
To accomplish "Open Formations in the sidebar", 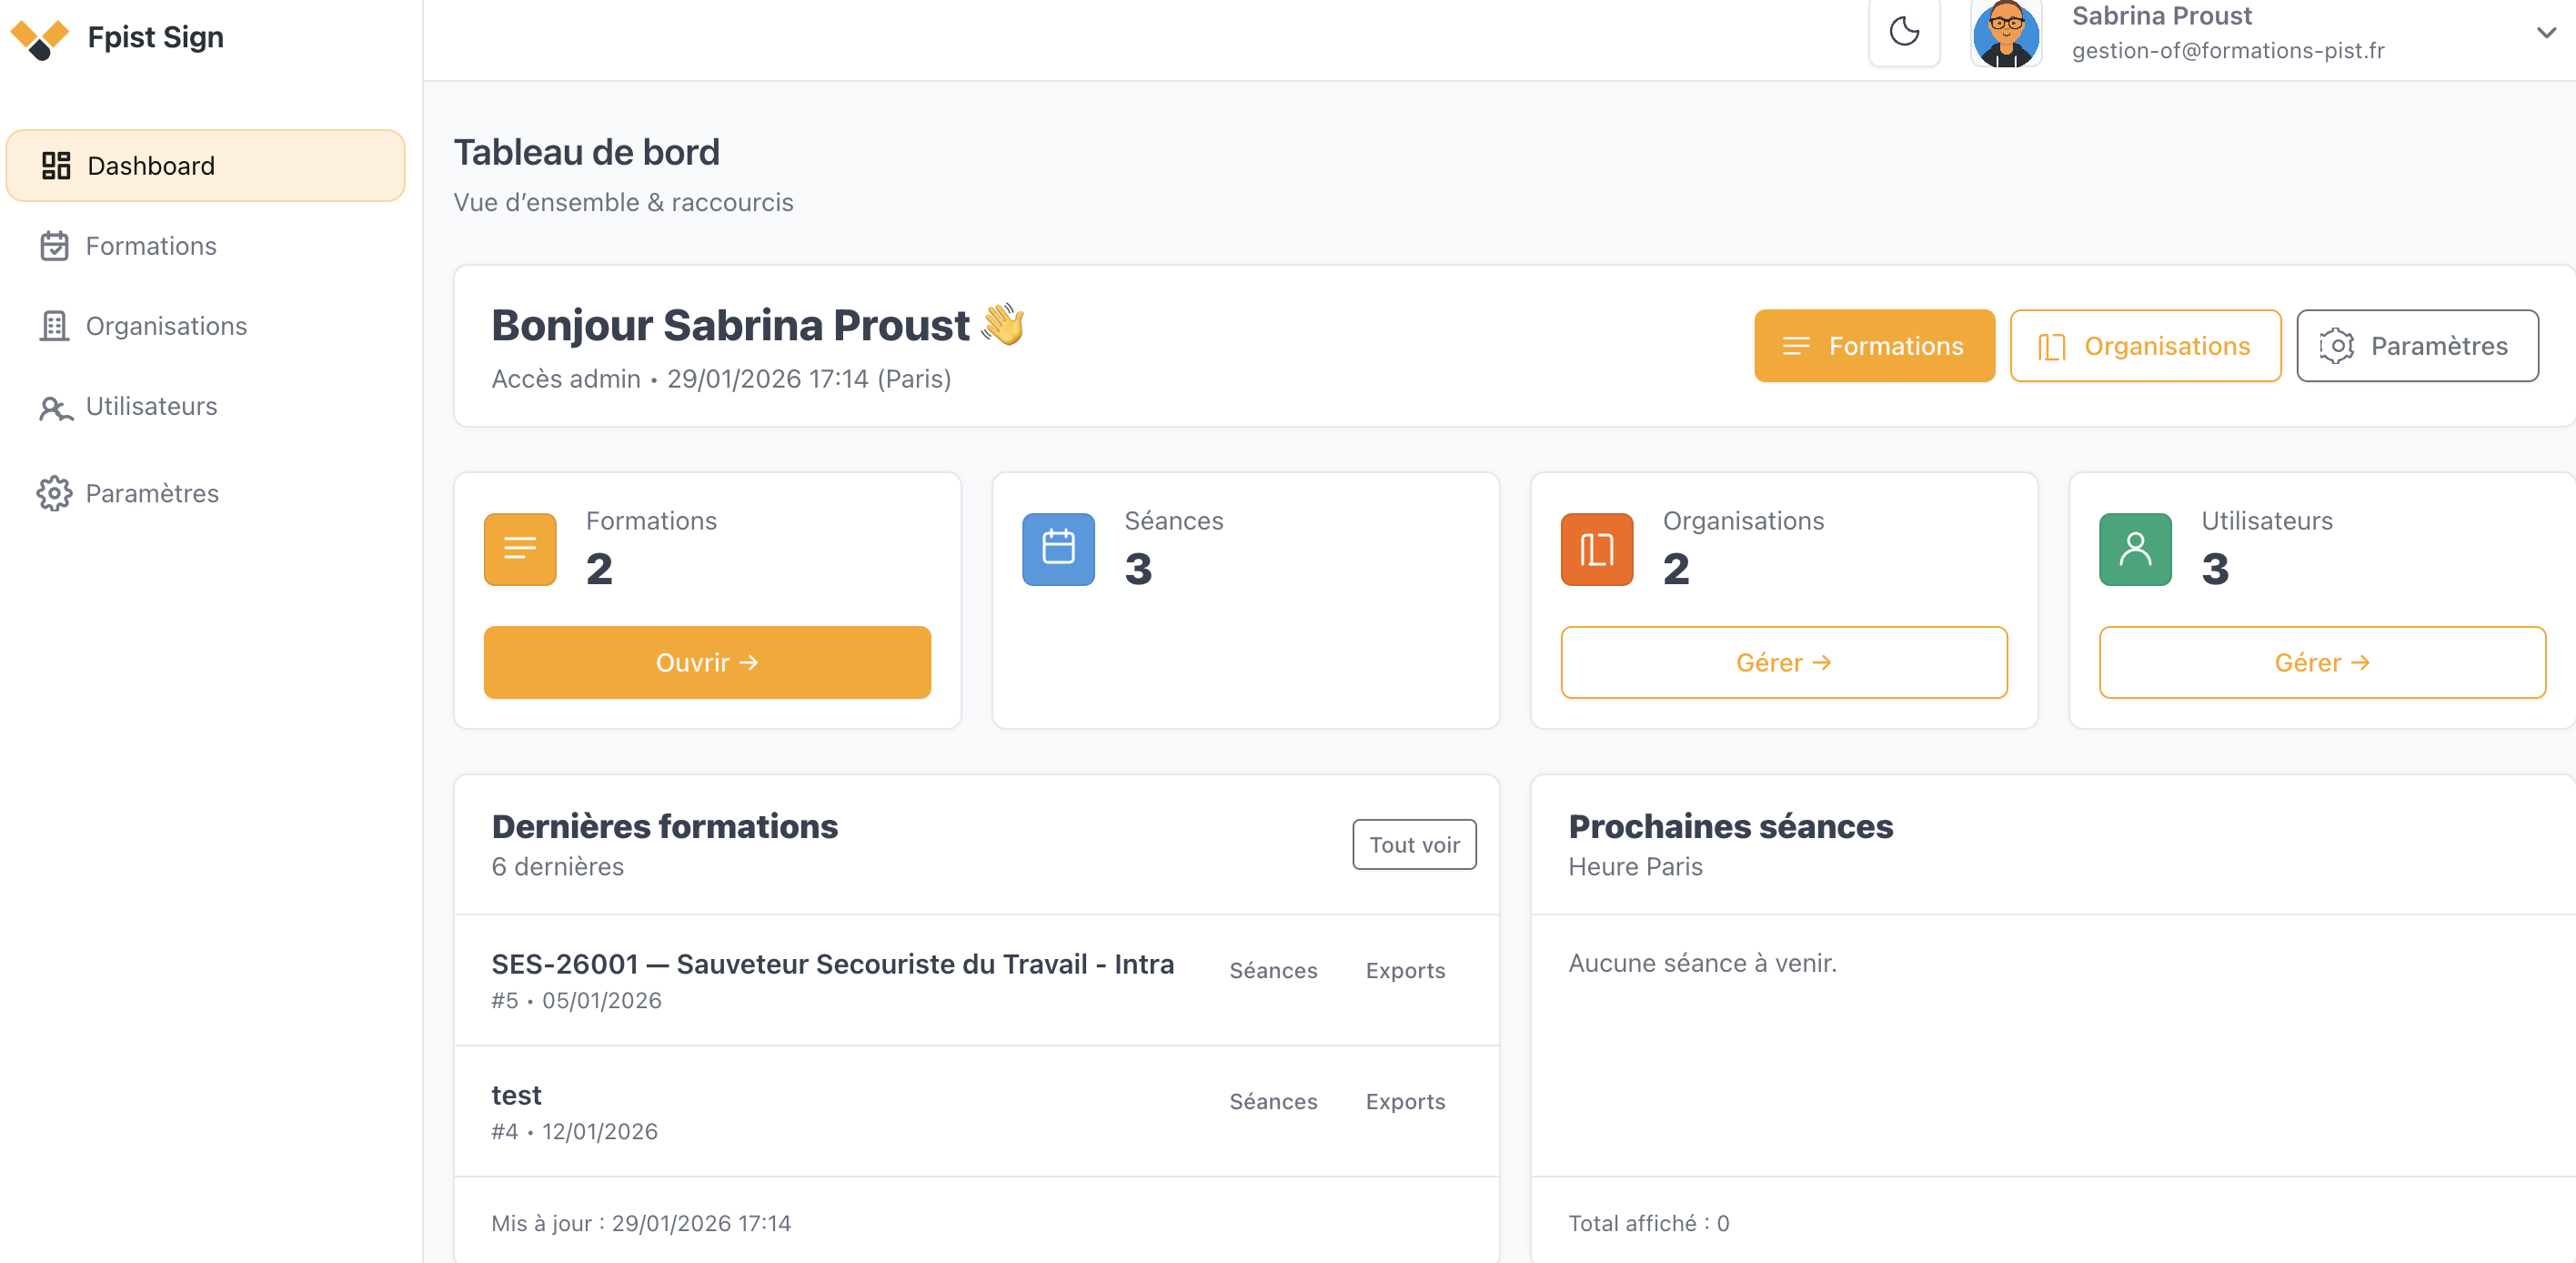I will 150,246.
